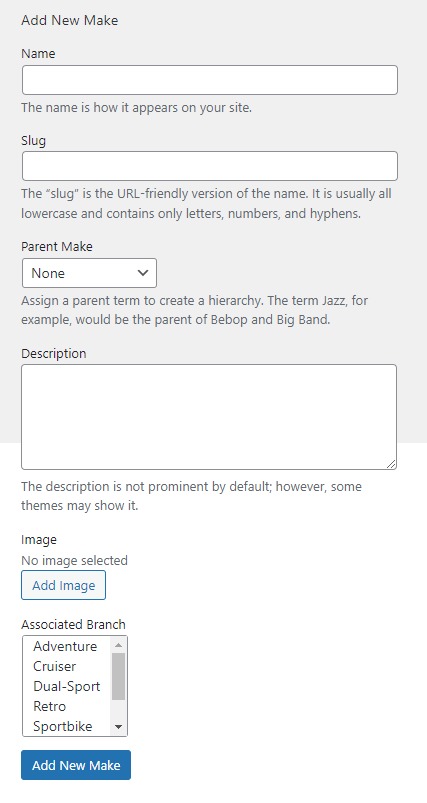Click inside the Description text area
Viewport: 427px width, 803px height.
(209, 417)
